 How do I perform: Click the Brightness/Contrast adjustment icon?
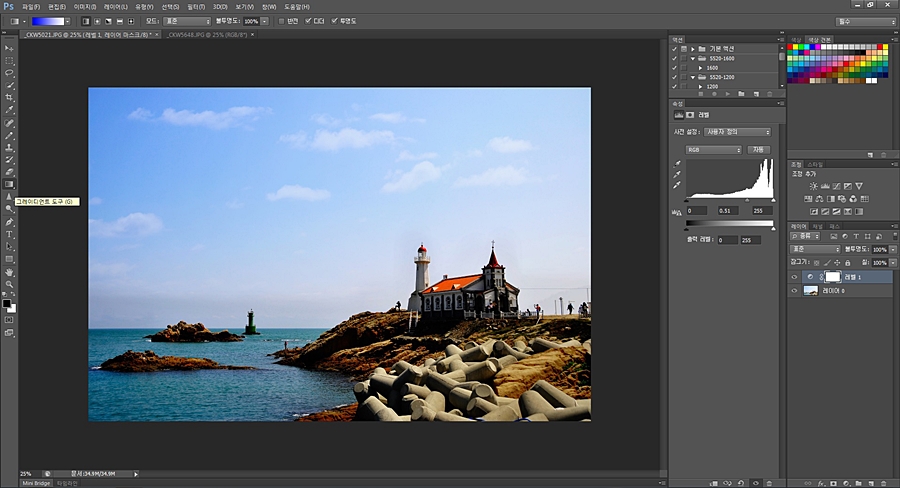pos(813,186)
